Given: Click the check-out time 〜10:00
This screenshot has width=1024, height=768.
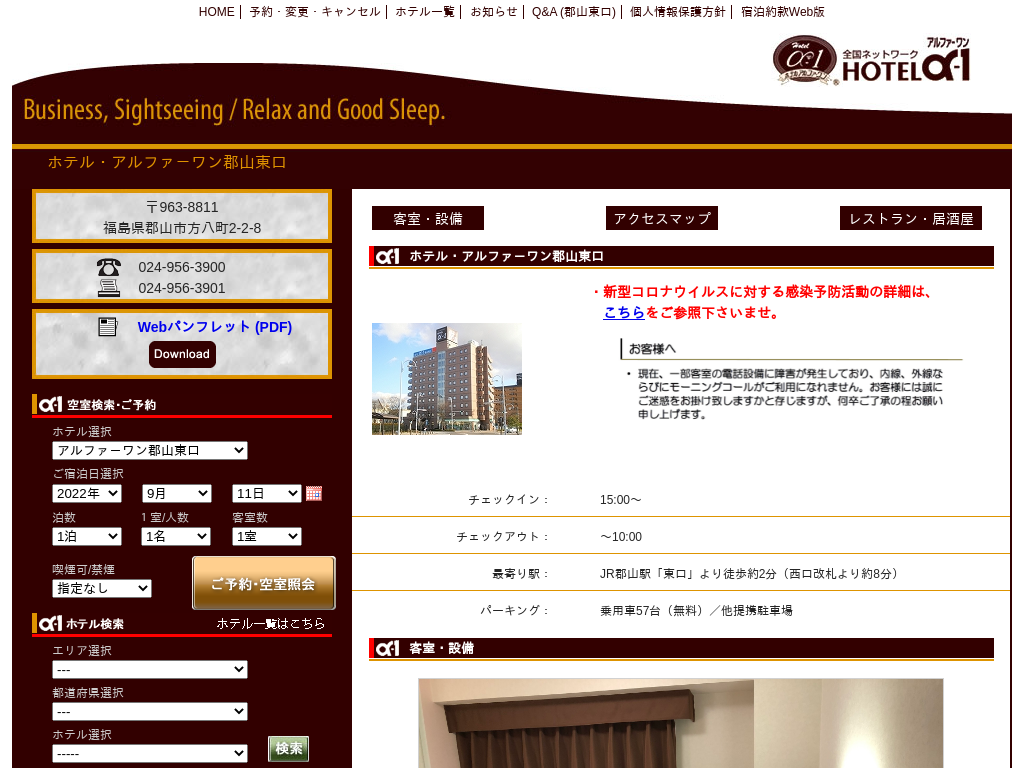Looking at the screenshot, I should point(620,537).
